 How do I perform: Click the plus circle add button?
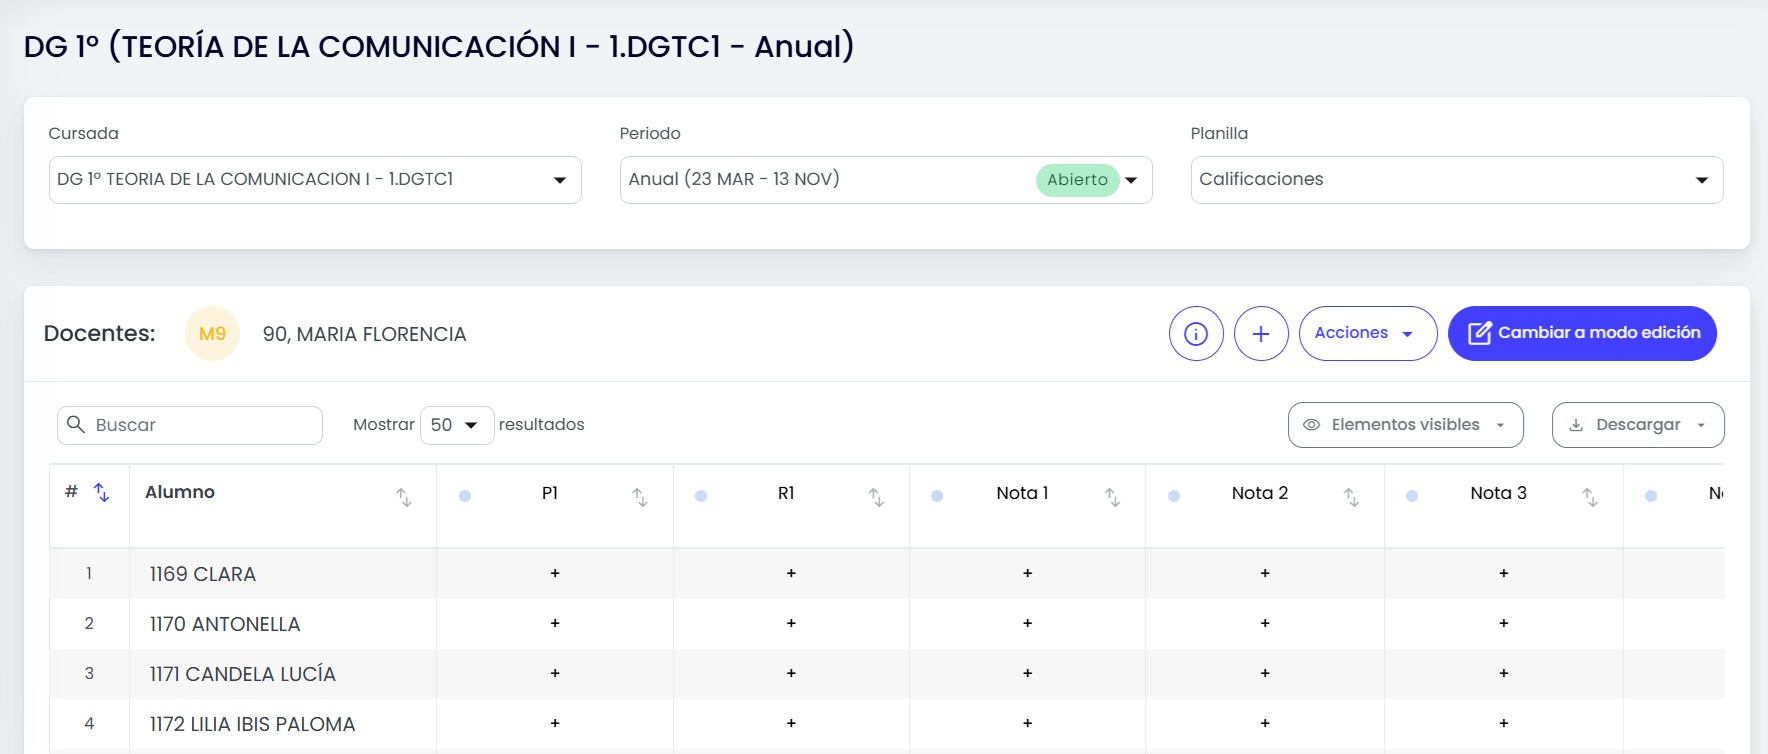coord(1261,333)
